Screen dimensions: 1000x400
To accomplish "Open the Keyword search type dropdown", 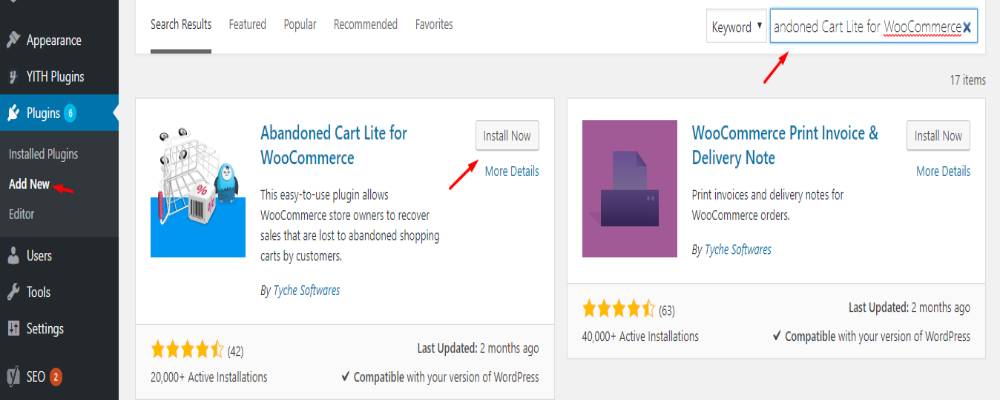I will [737, 27].
